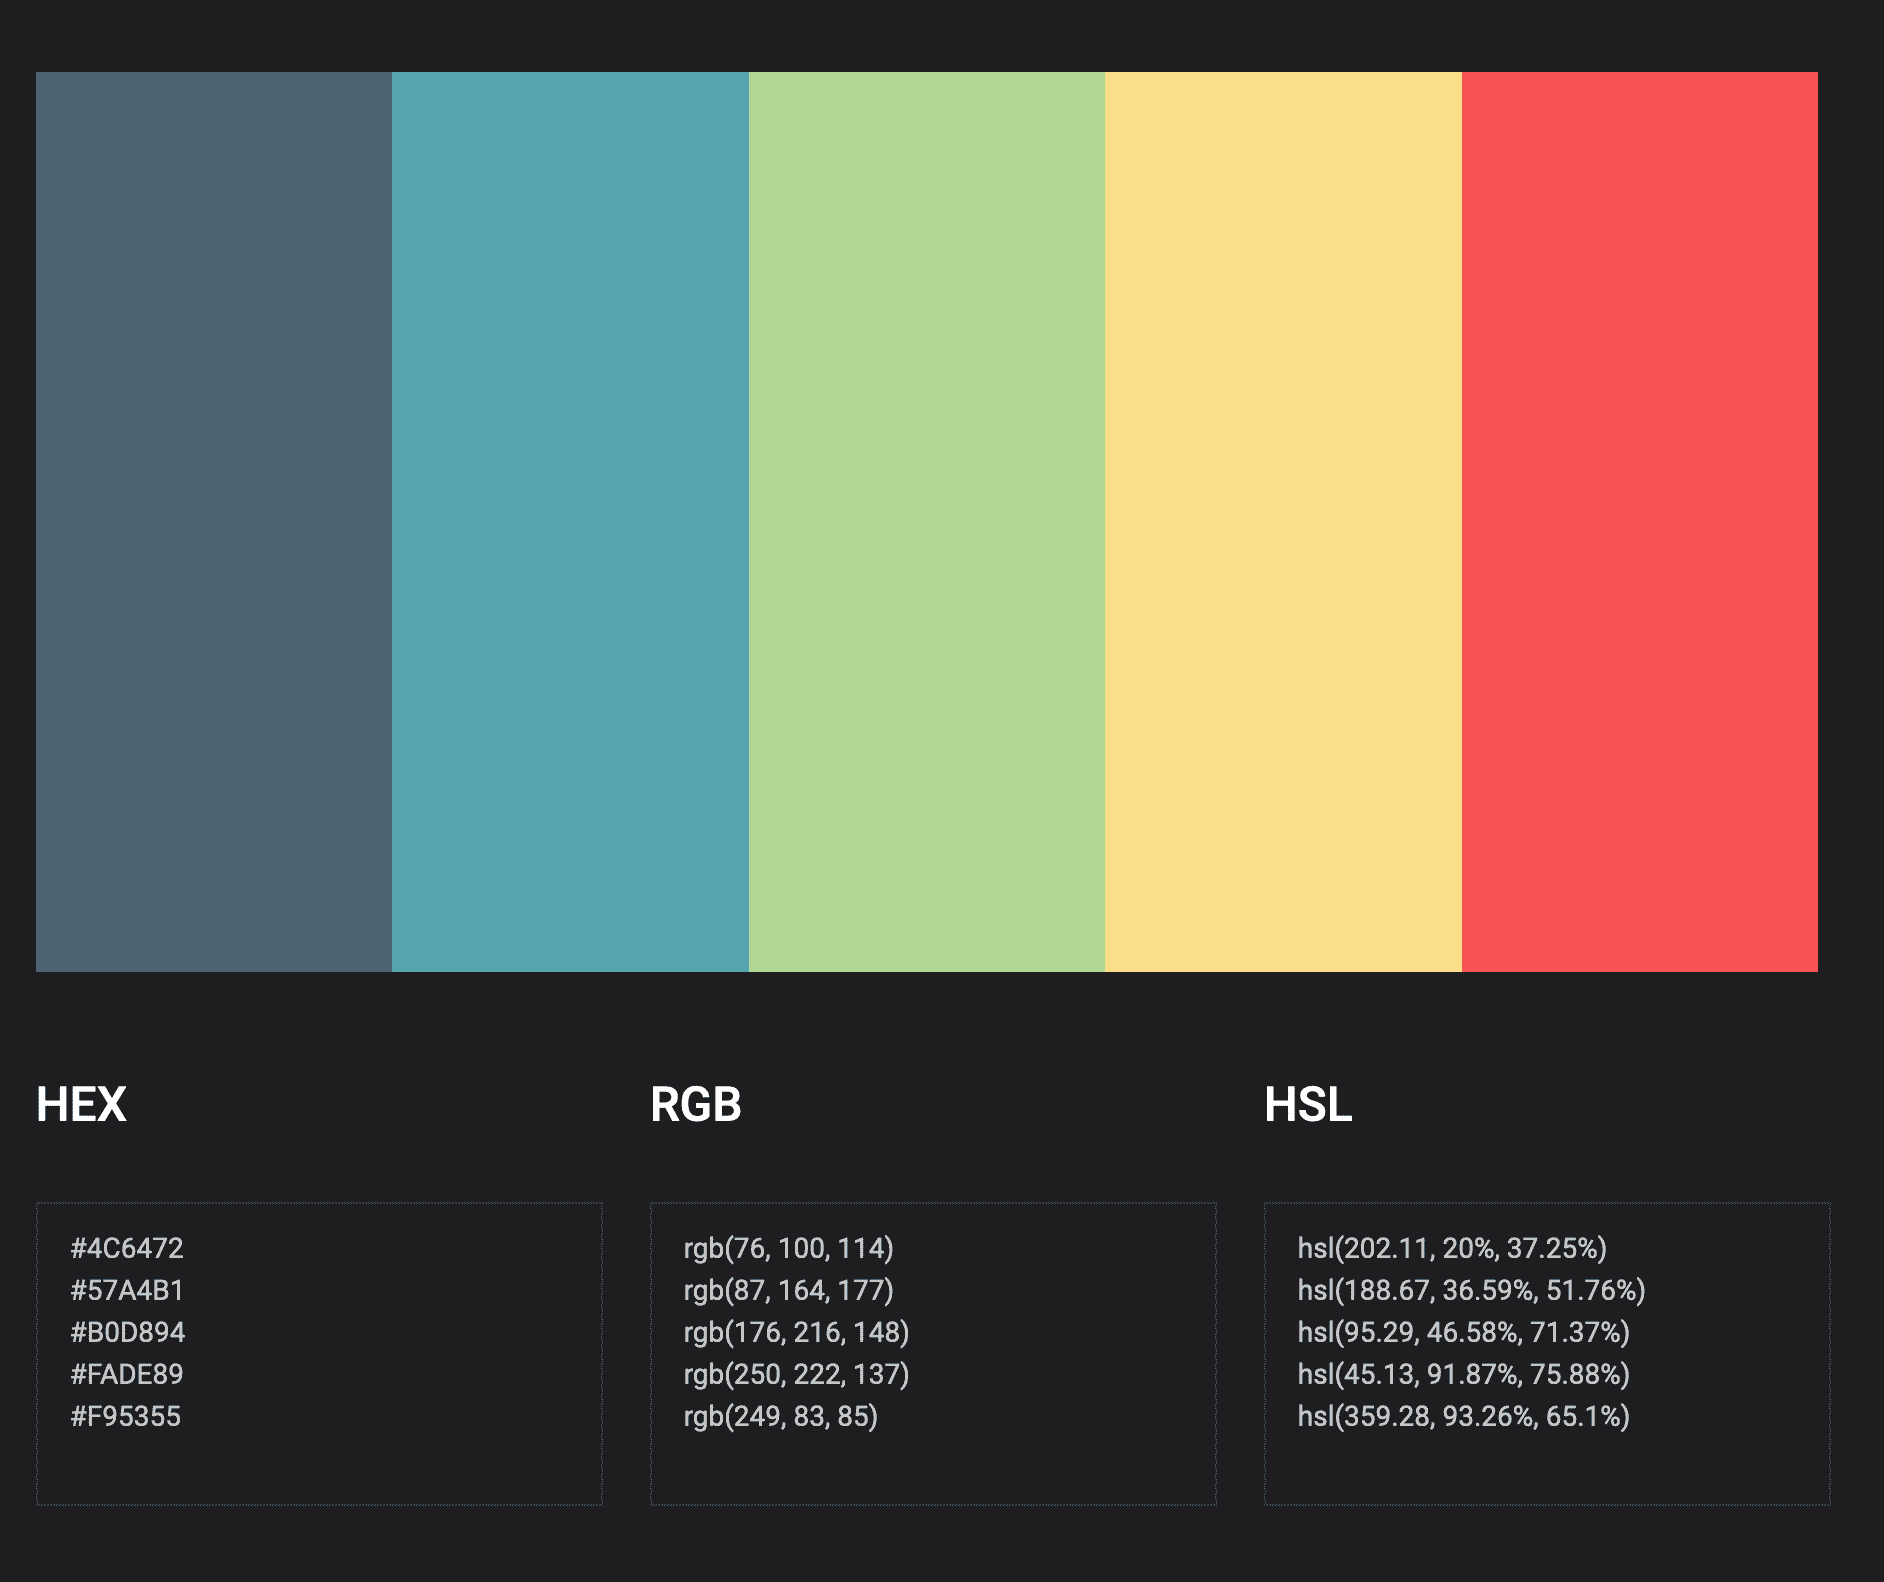Click the HEX heading

81,1105
